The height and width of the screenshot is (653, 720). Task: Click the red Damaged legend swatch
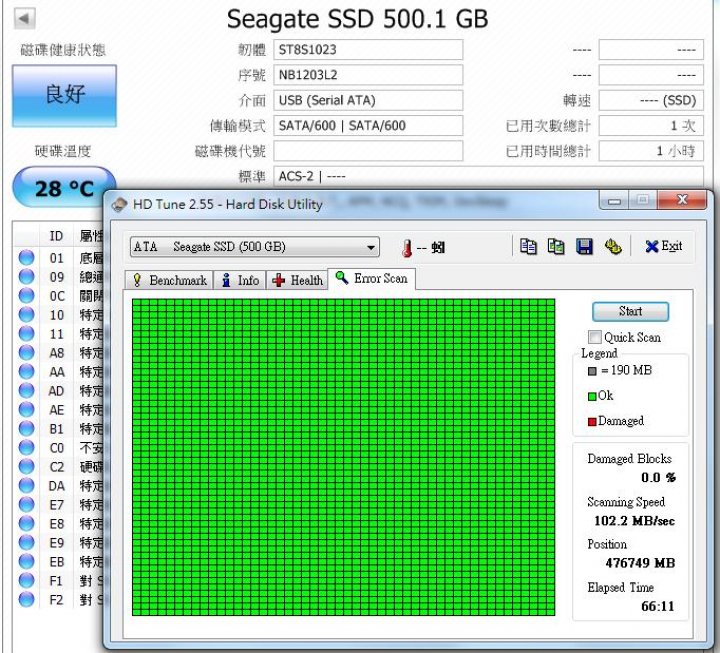click(592, 421)
